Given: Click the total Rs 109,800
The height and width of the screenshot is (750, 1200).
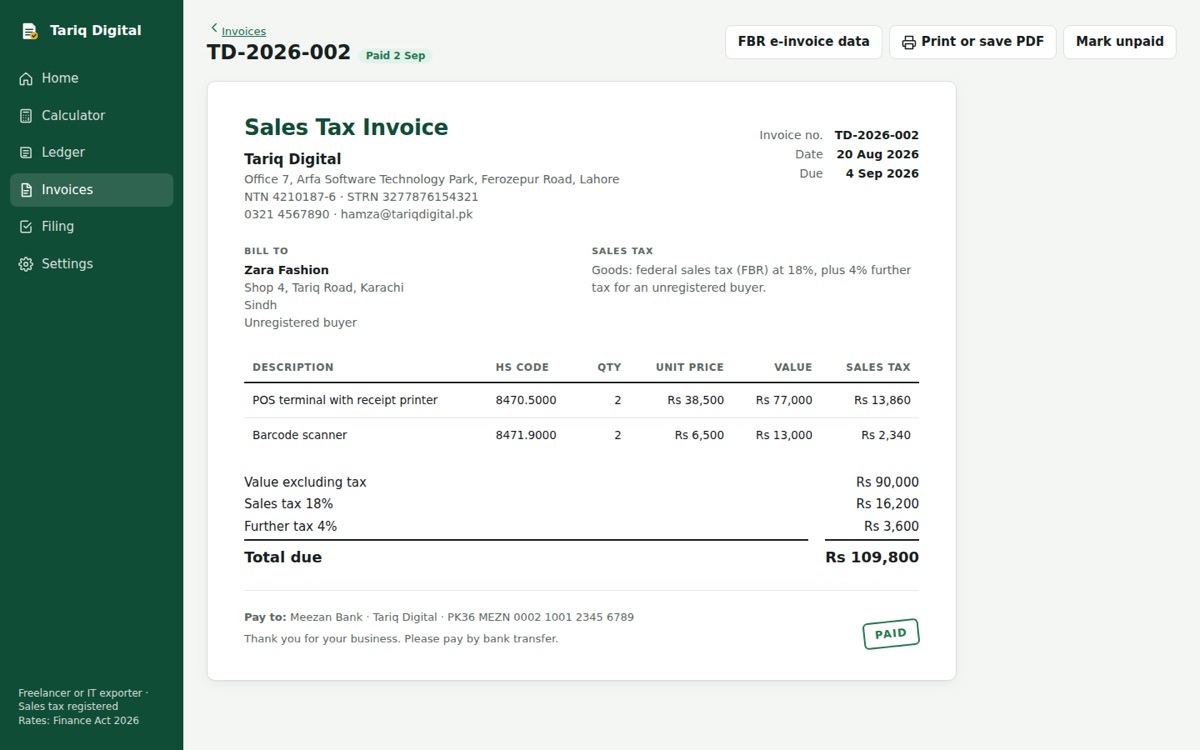Looking at the screenshot, I should [x=872, y=557].
